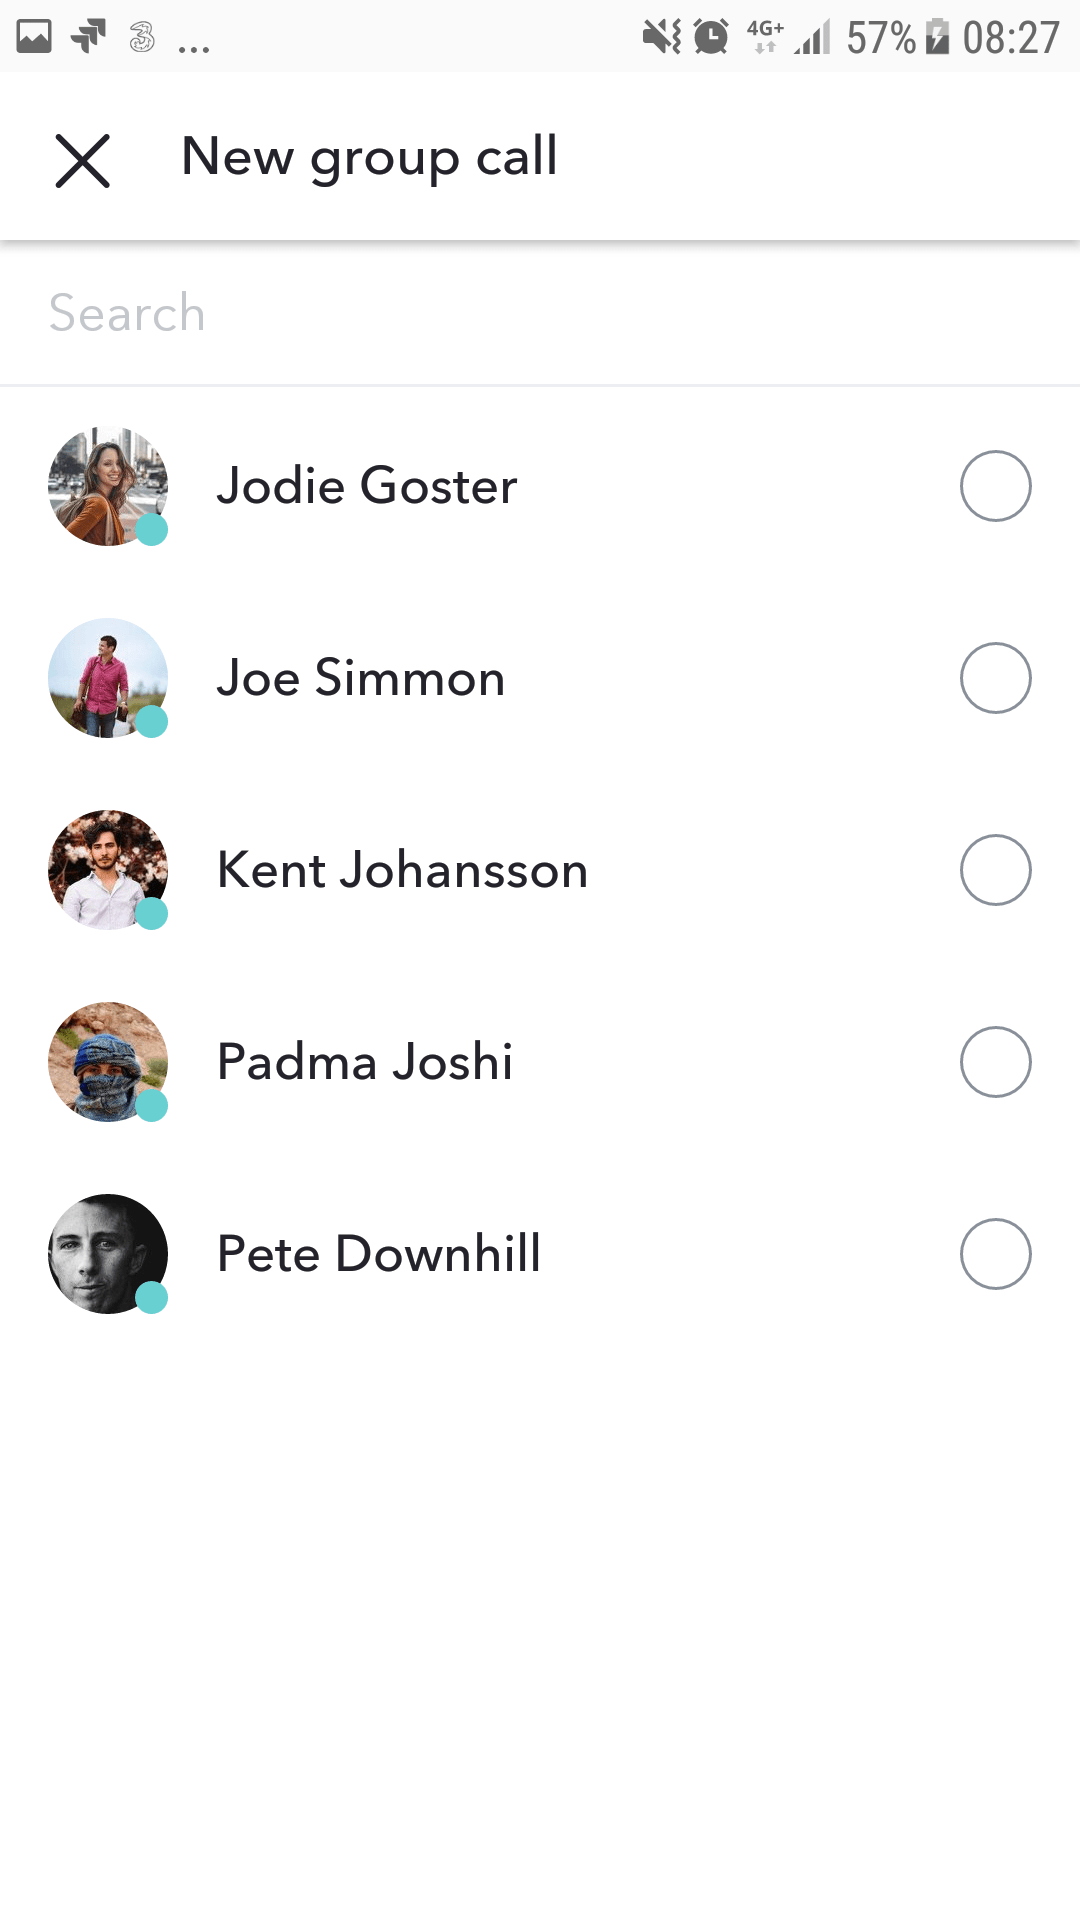Tap the Search contacts field
This screenshot has width=1080, height=1920.
[x=540, y=313]
